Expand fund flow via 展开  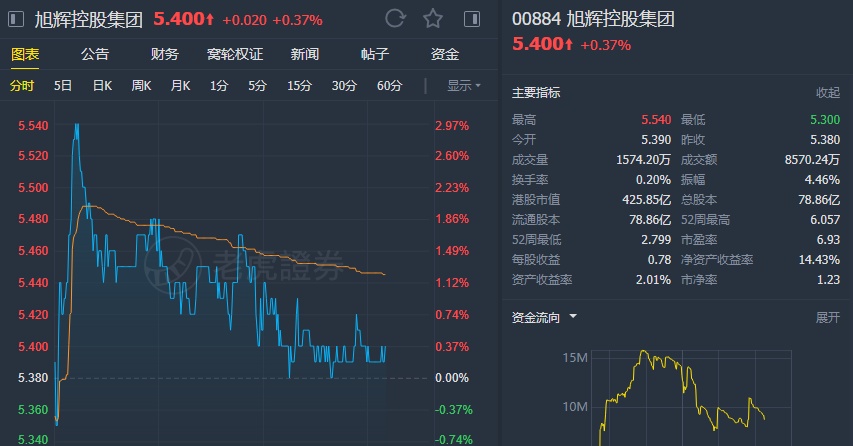coord(828,318)
